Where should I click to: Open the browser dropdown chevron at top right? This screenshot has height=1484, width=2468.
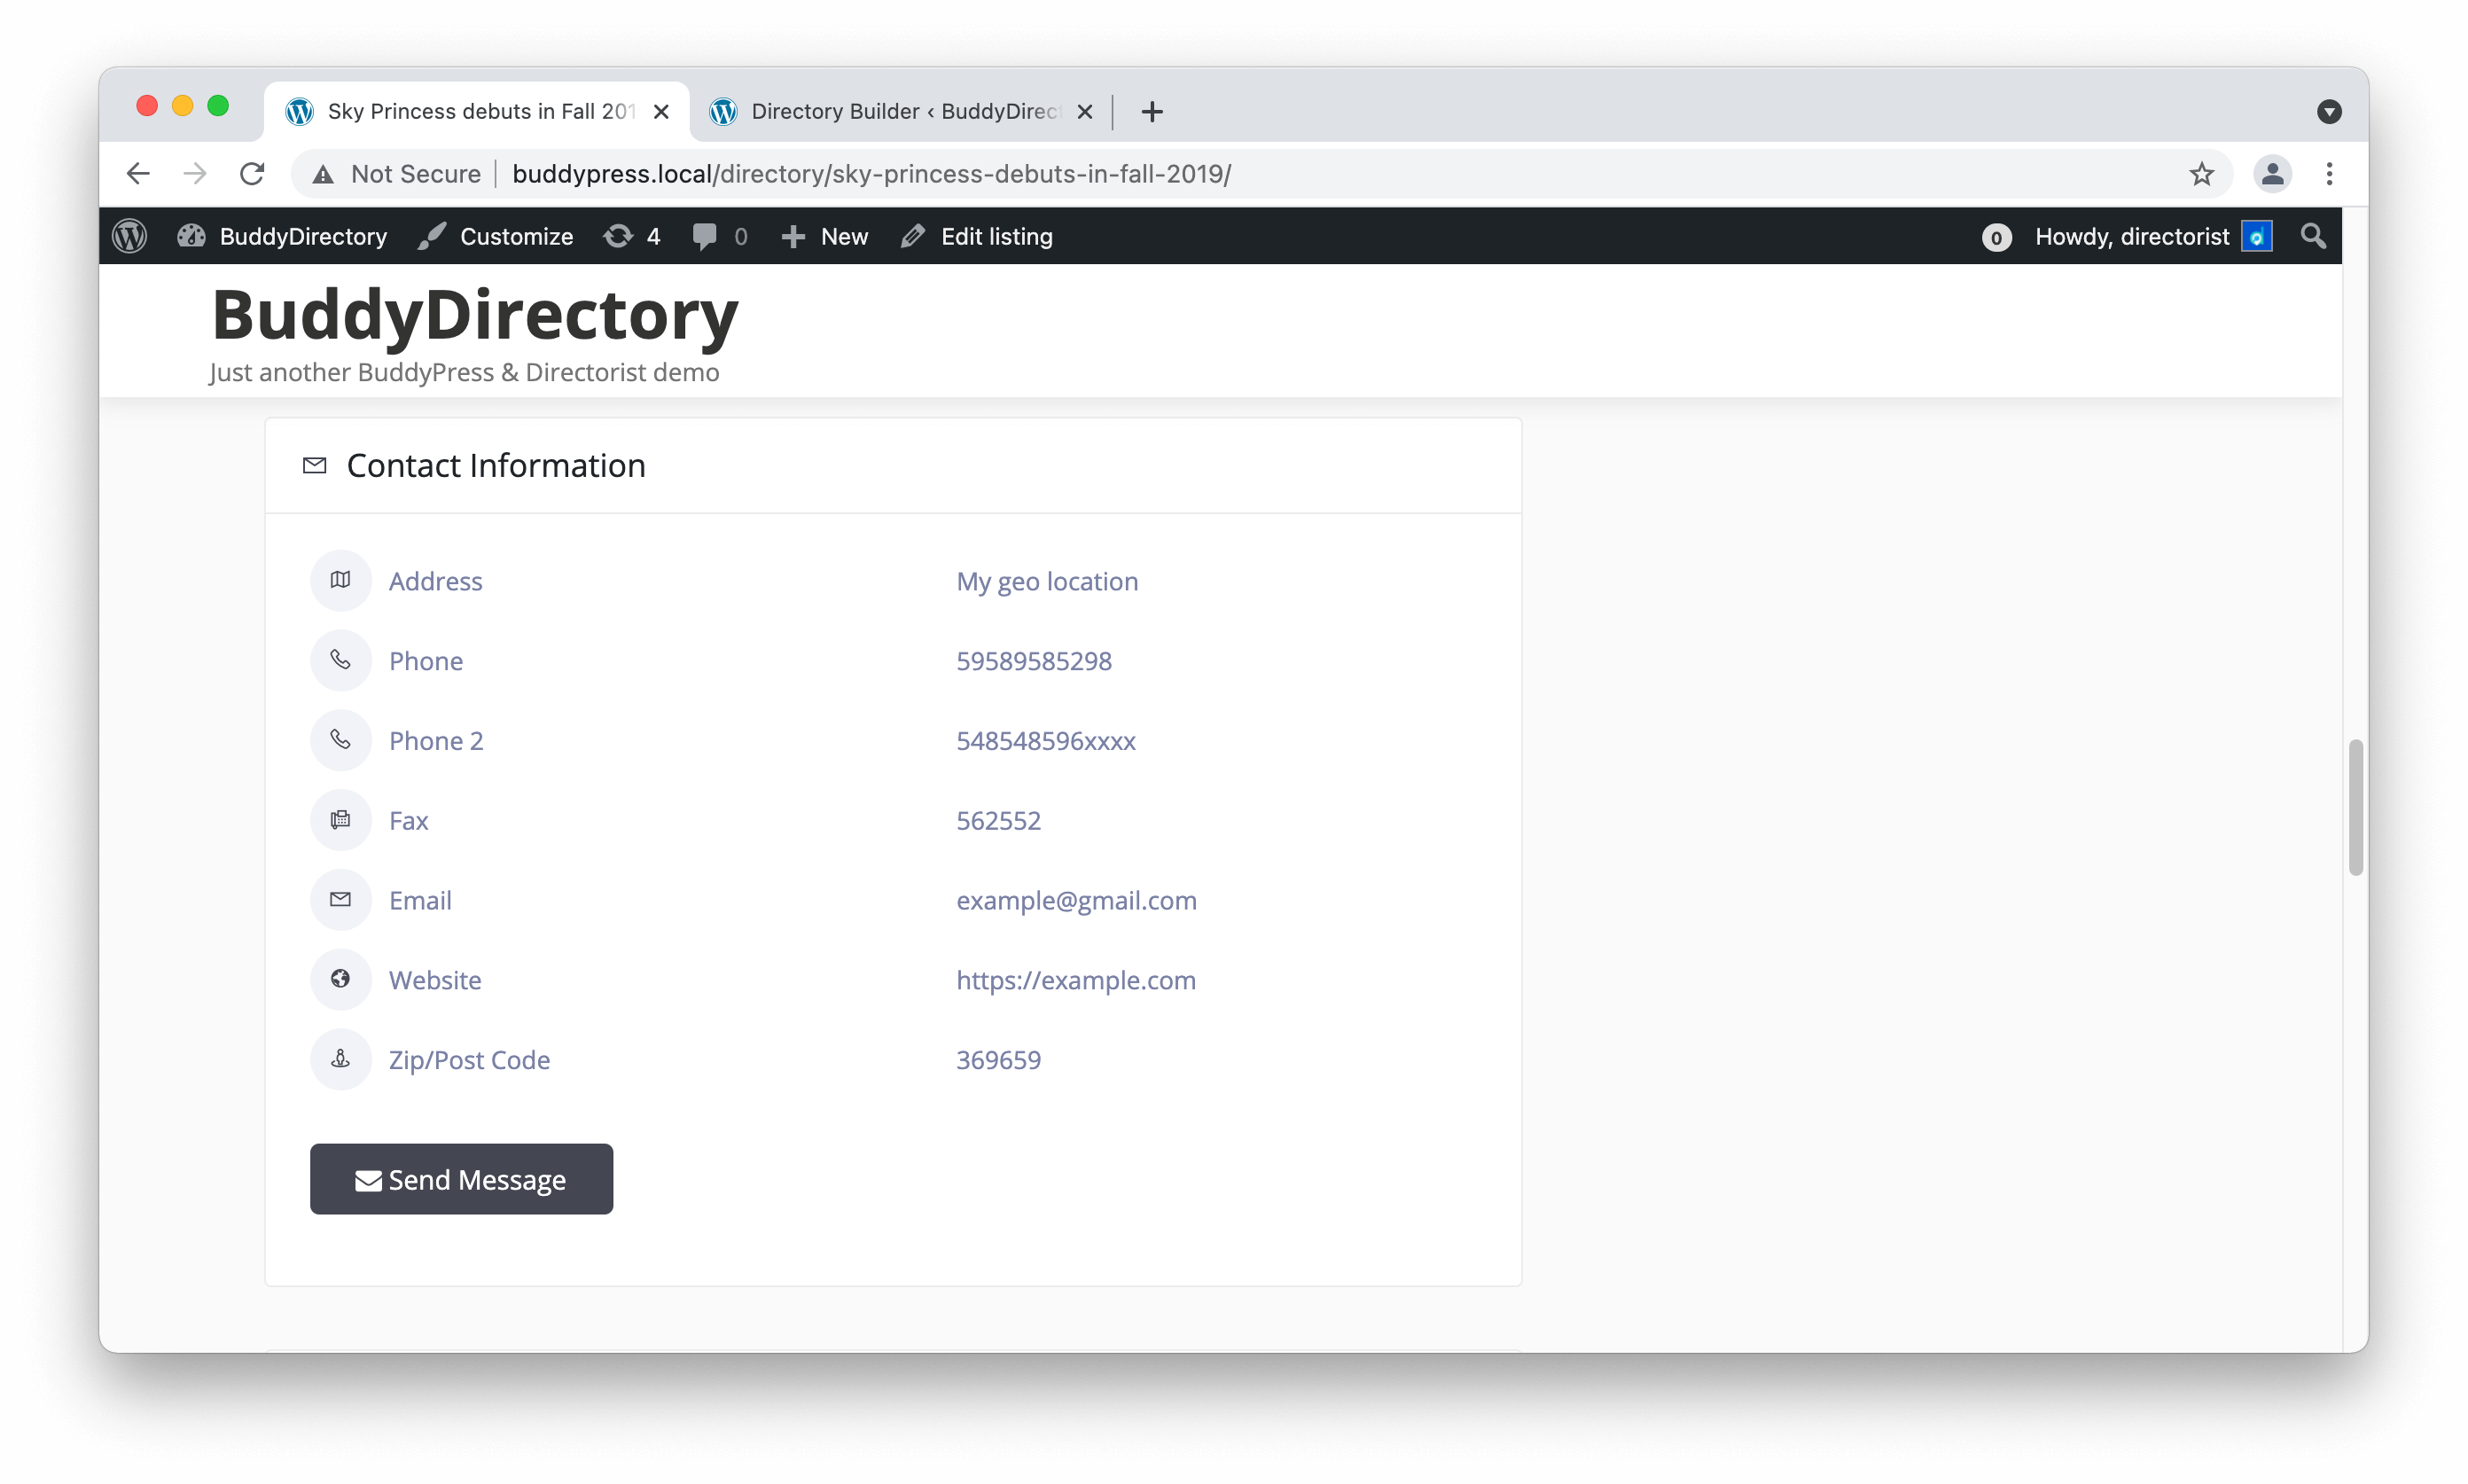point(2330,111)
